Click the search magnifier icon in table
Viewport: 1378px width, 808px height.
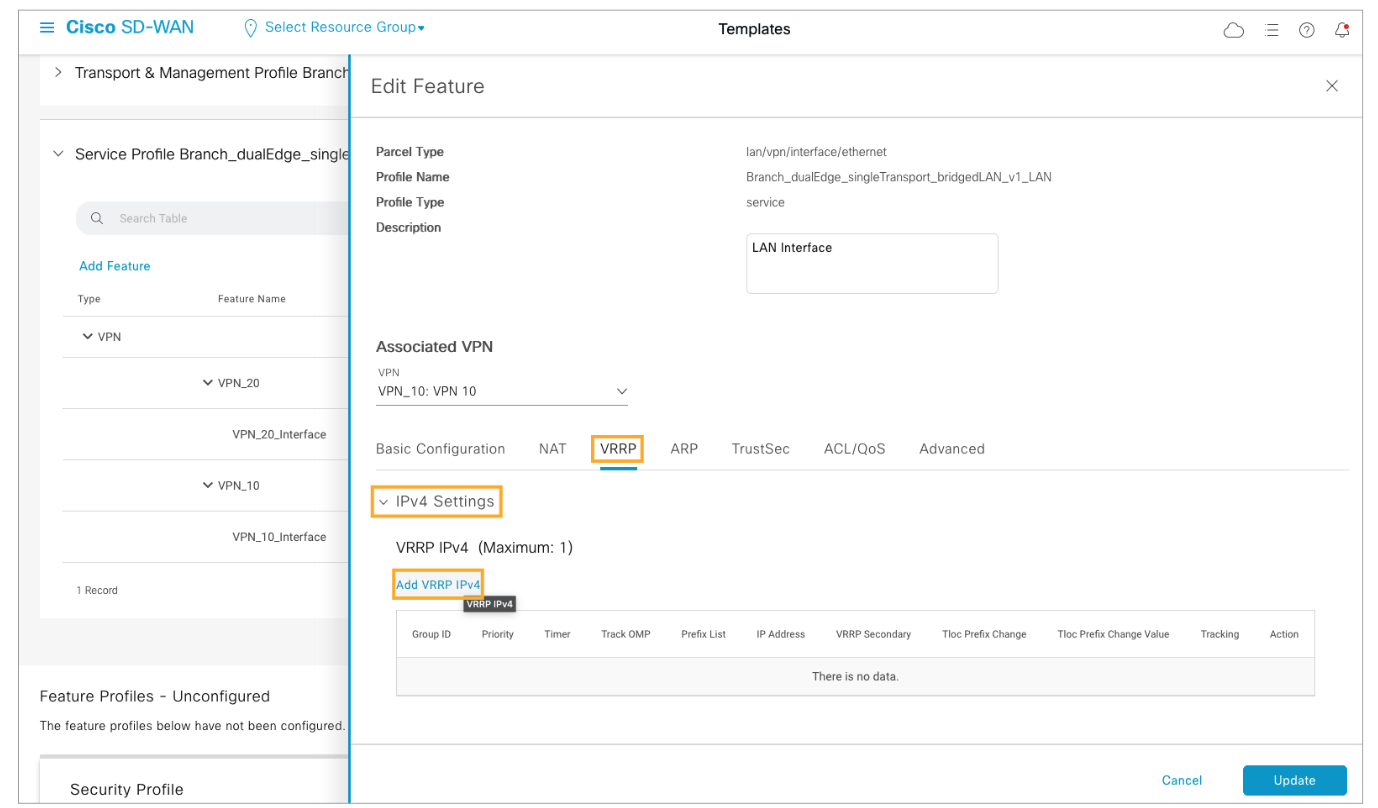point(97,218)
